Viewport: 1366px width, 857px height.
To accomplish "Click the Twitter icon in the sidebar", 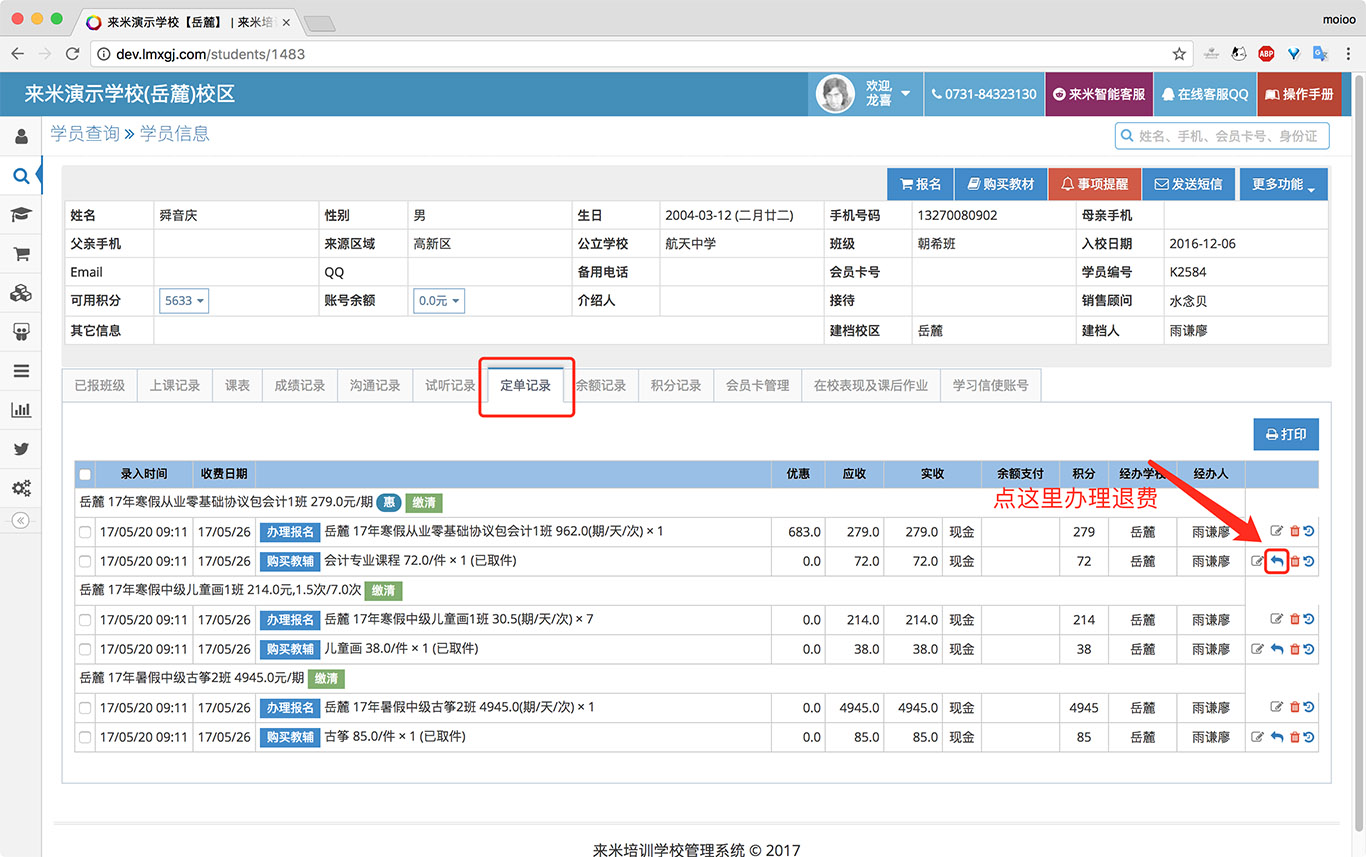I will tap(20, 448).
